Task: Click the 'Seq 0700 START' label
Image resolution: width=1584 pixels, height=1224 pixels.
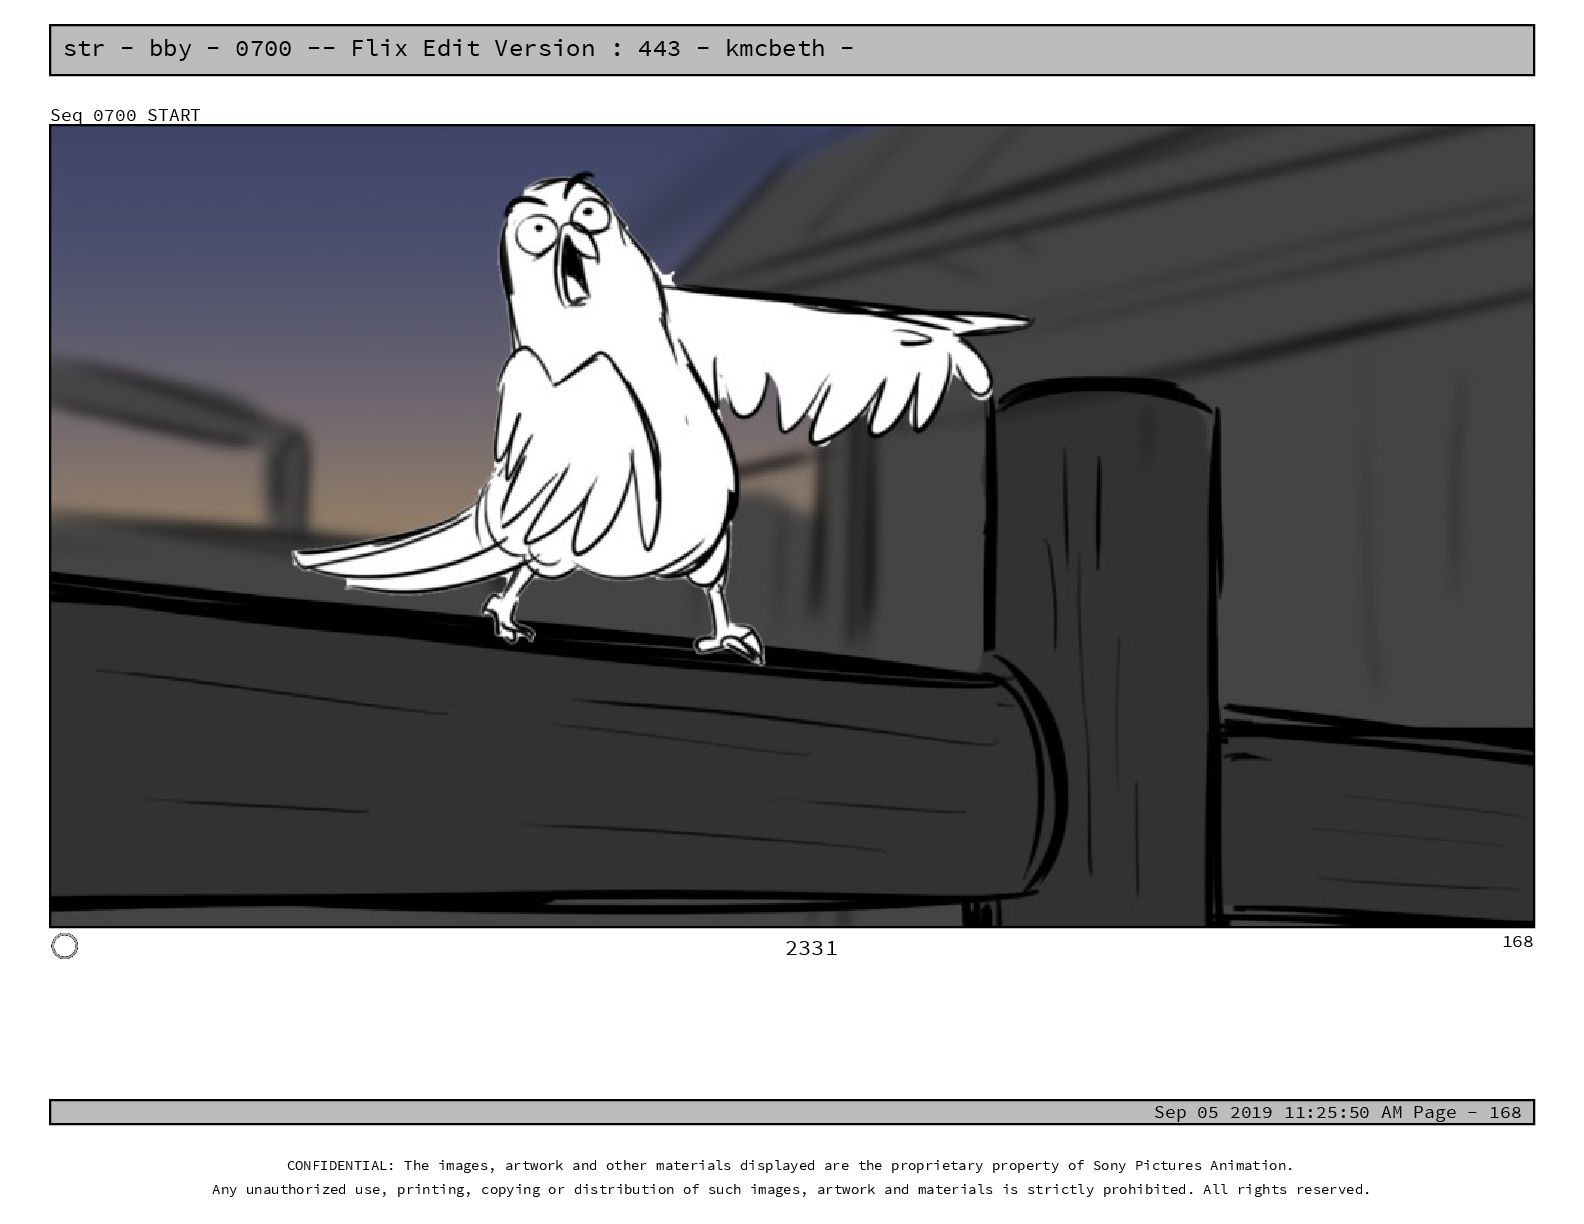Action: pyautogui.click(x=125, y=115)
